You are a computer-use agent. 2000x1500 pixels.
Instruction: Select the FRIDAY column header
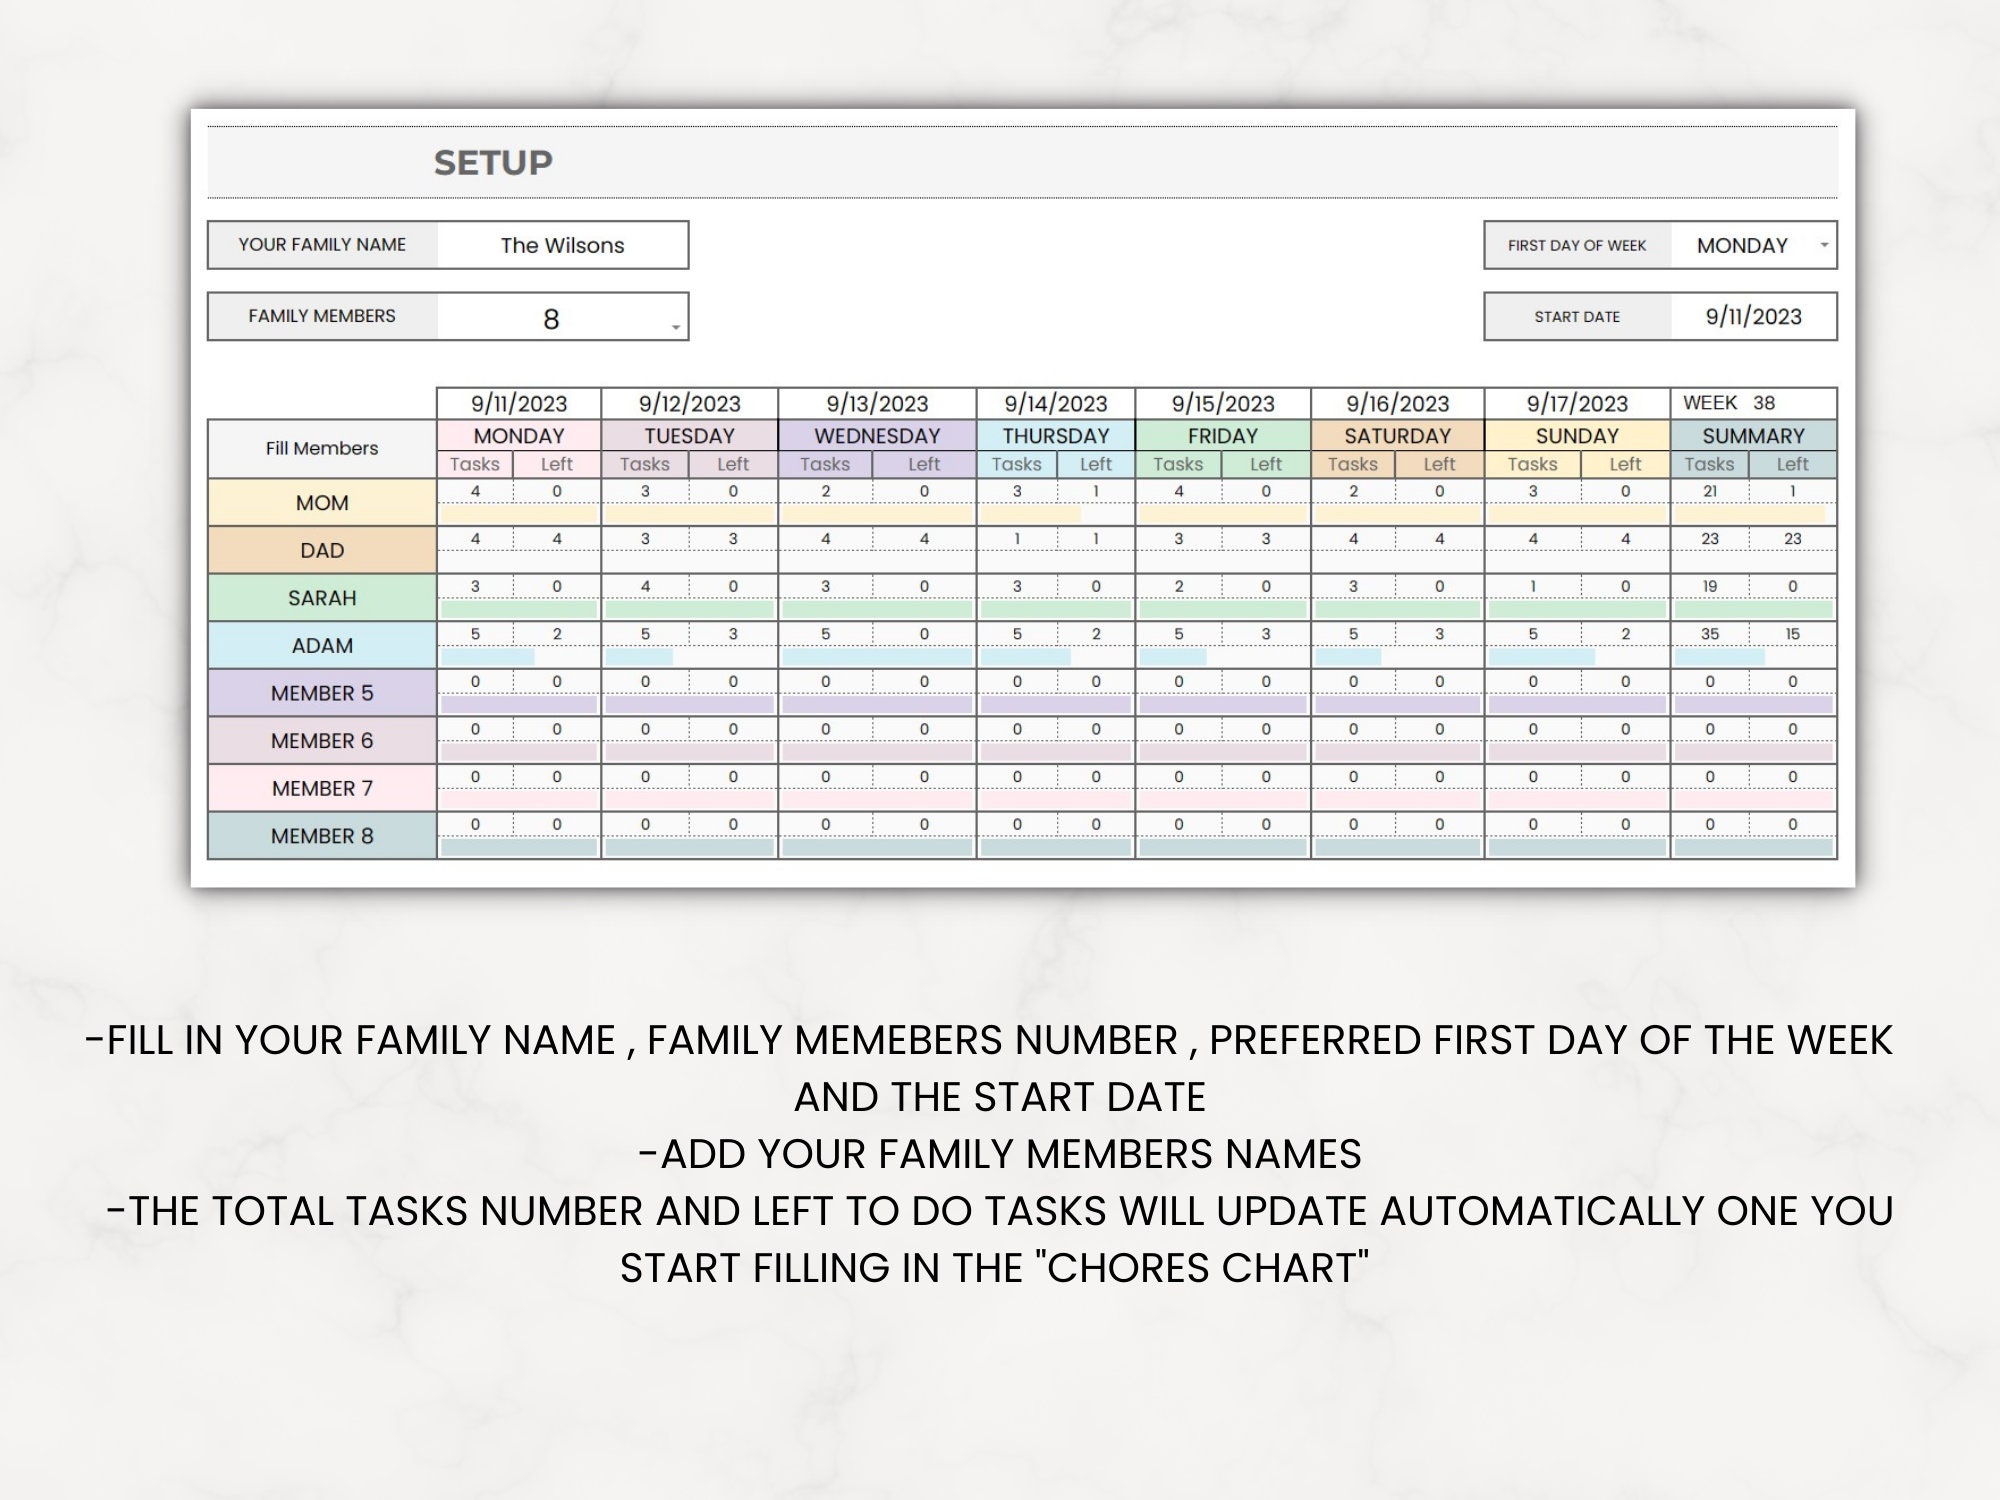[x=1223, y=436]
